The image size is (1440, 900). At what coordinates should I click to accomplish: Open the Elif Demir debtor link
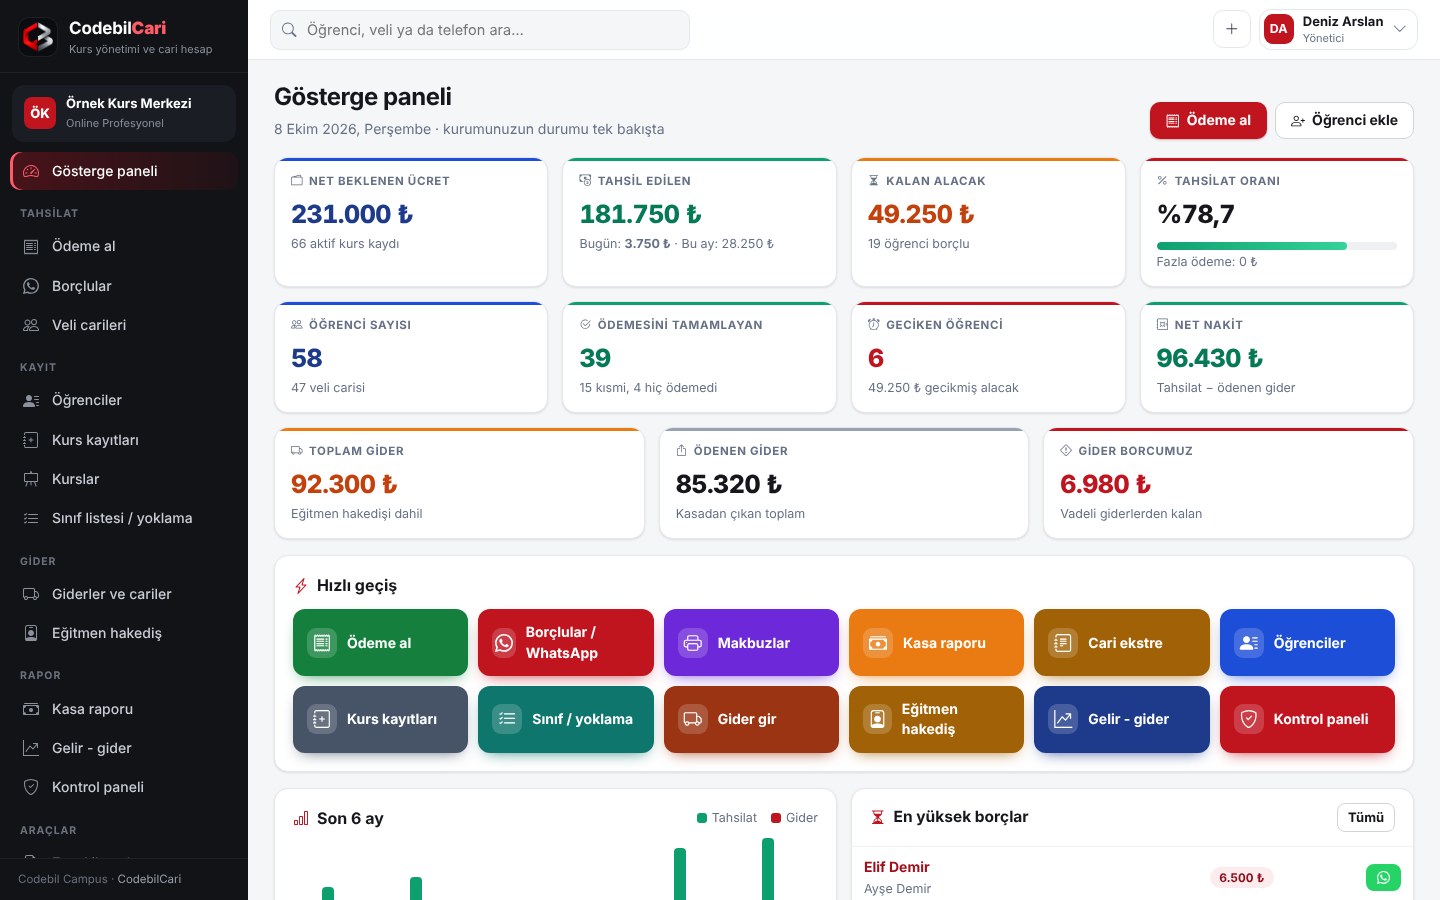(897, 867)
